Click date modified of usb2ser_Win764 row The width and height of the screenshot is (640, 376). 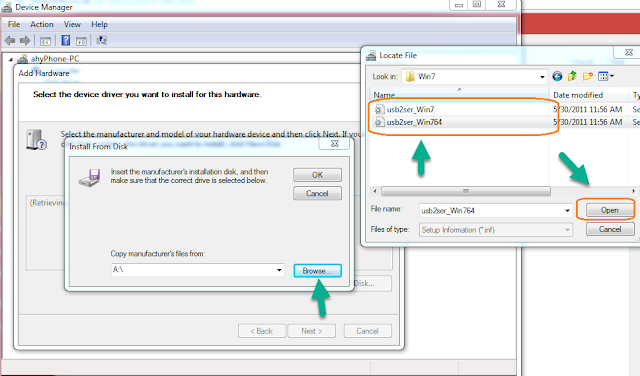click(x=588, y=122)
